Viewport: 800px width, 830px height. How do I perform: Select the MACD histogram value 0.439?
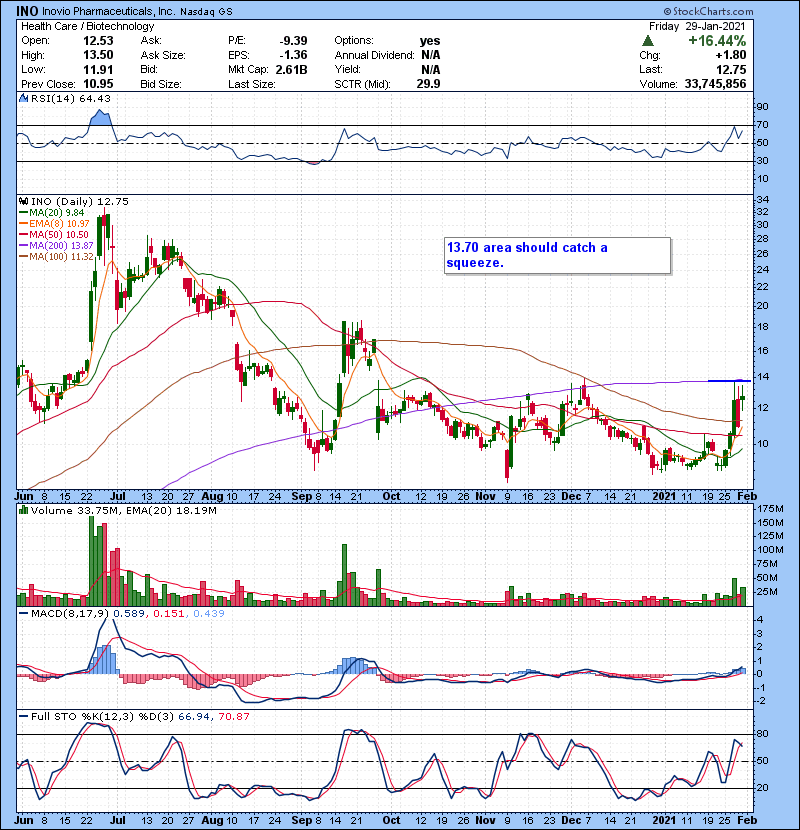pos(209,613)
